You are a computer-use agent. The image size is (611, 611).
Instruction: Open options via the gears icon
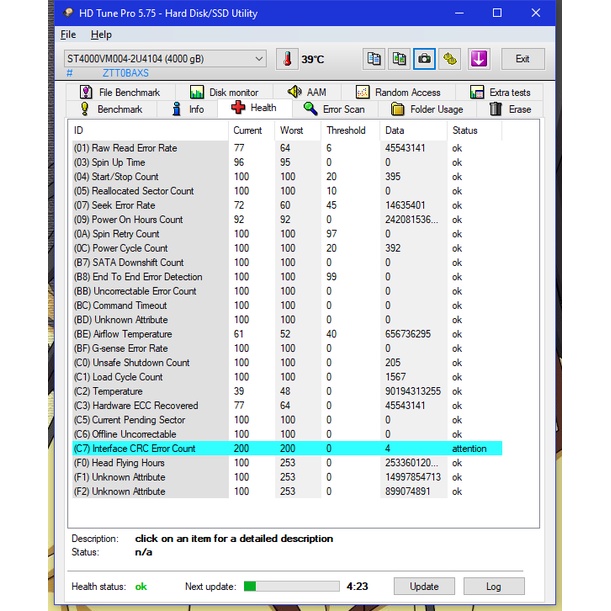(451, 59)
